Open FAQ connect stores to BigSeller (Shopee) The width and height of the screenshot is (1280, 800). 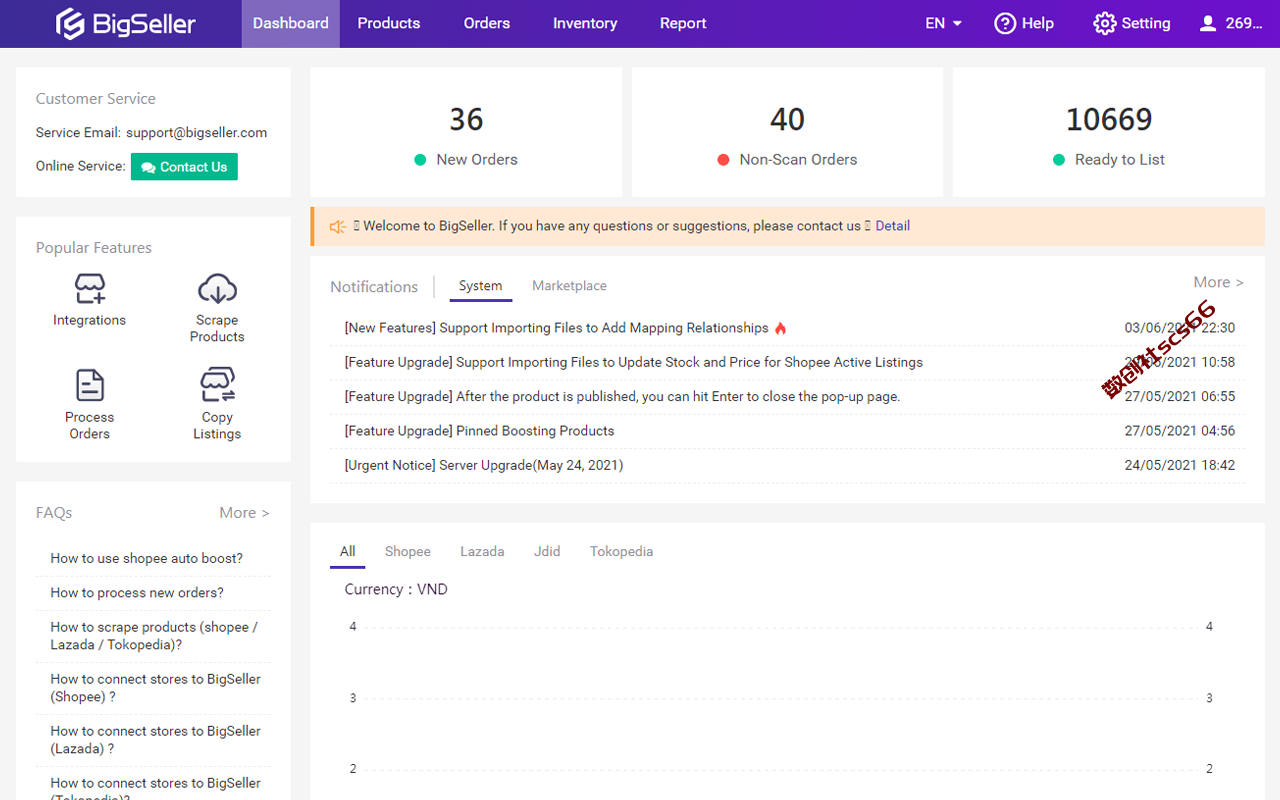[x=156, y=688]
